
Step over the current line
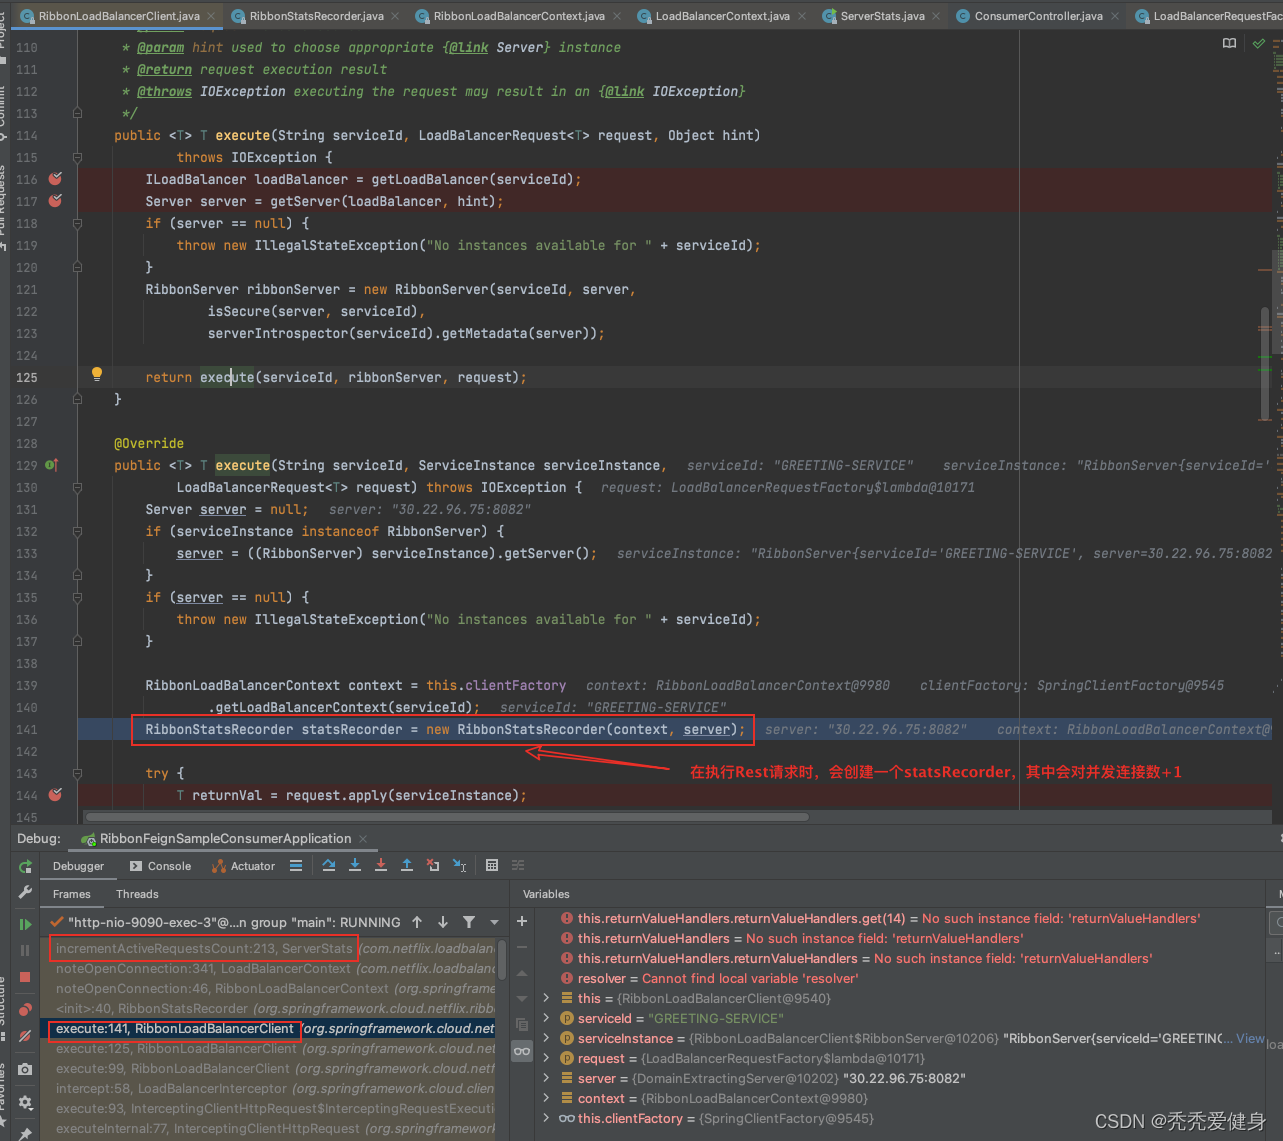329,865
